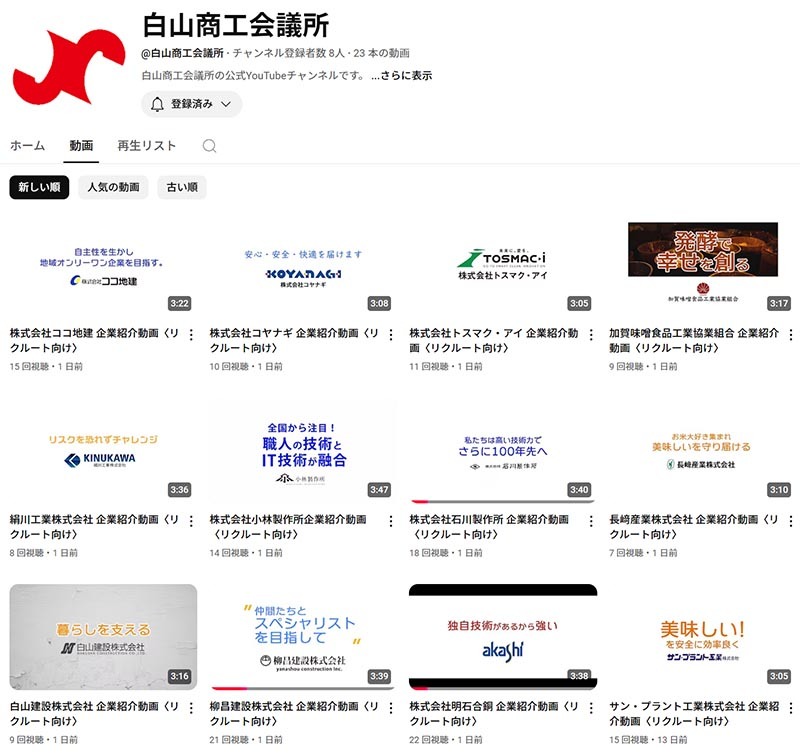This screenshot has height=753, width=800.
Task: Expand channel description with さらに表示
Action: click(x=401, y=75)
